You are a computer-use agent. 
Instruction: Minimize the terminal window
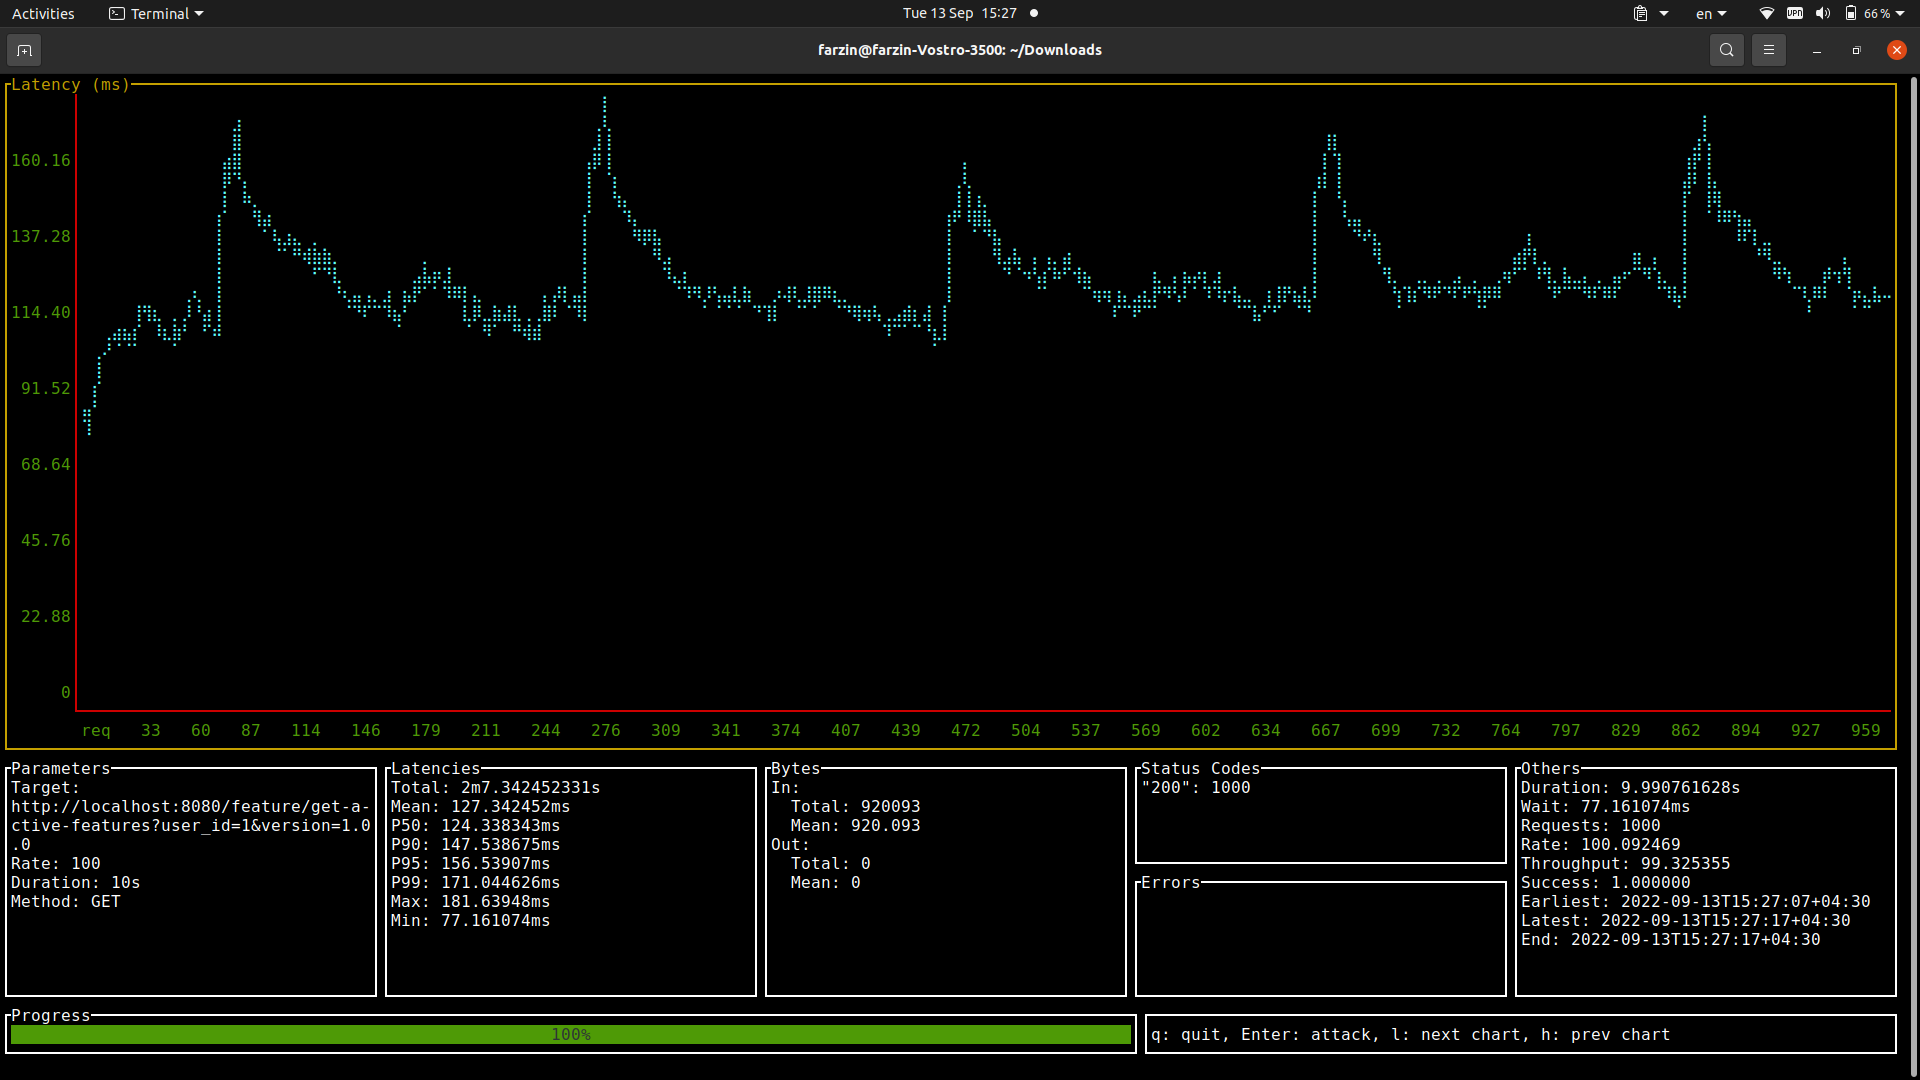click(x=1817, y=50)
